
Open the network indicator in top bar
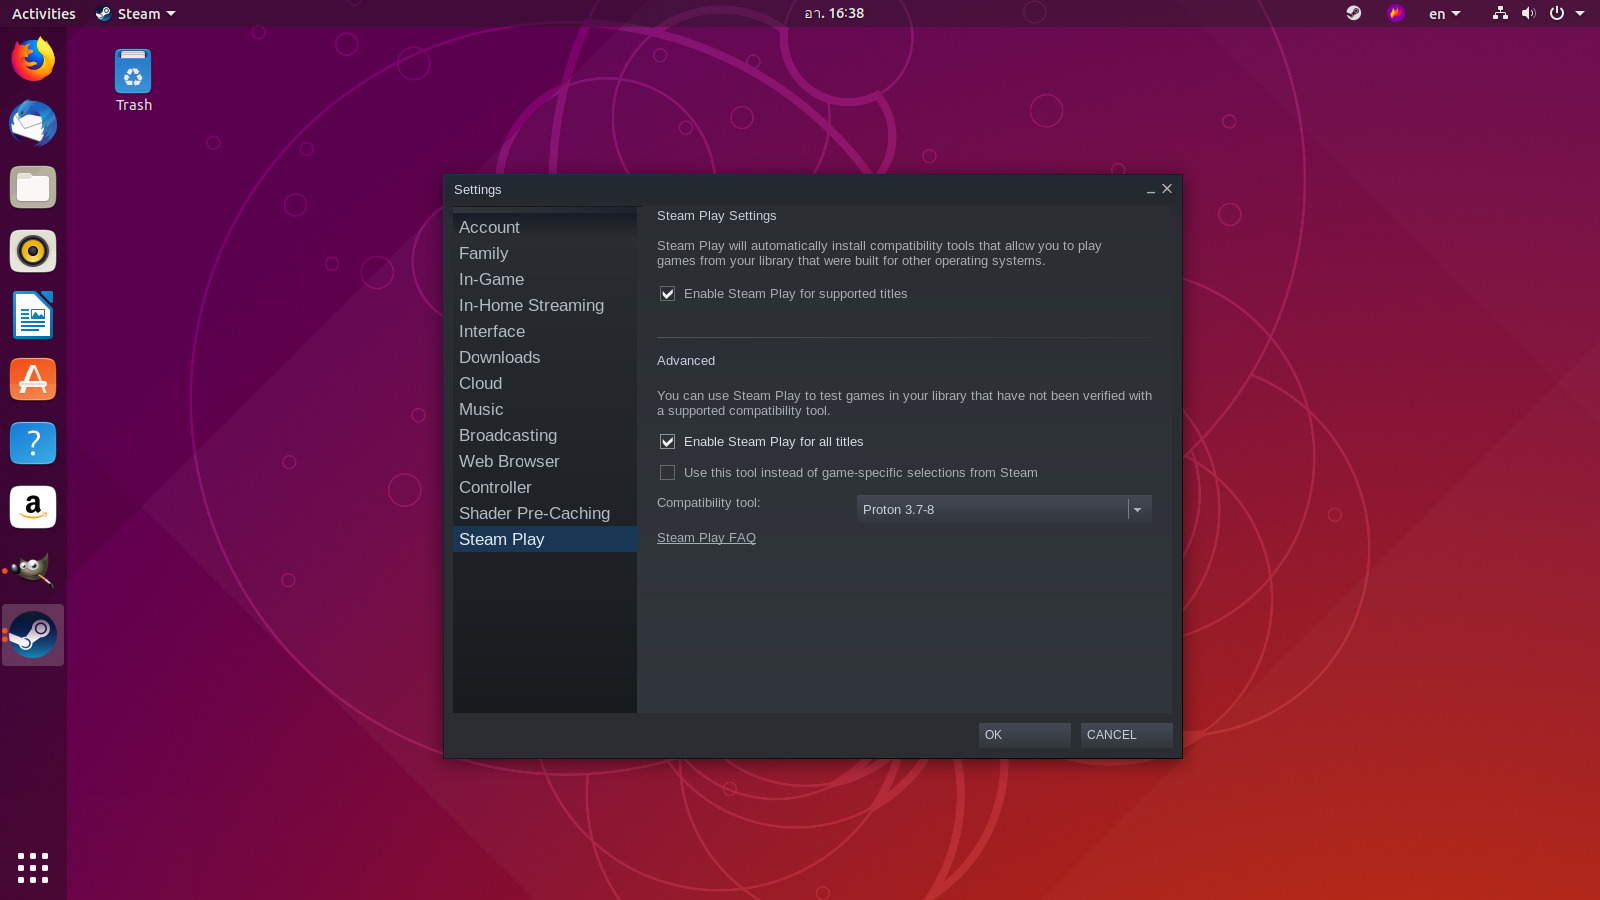1500,13
